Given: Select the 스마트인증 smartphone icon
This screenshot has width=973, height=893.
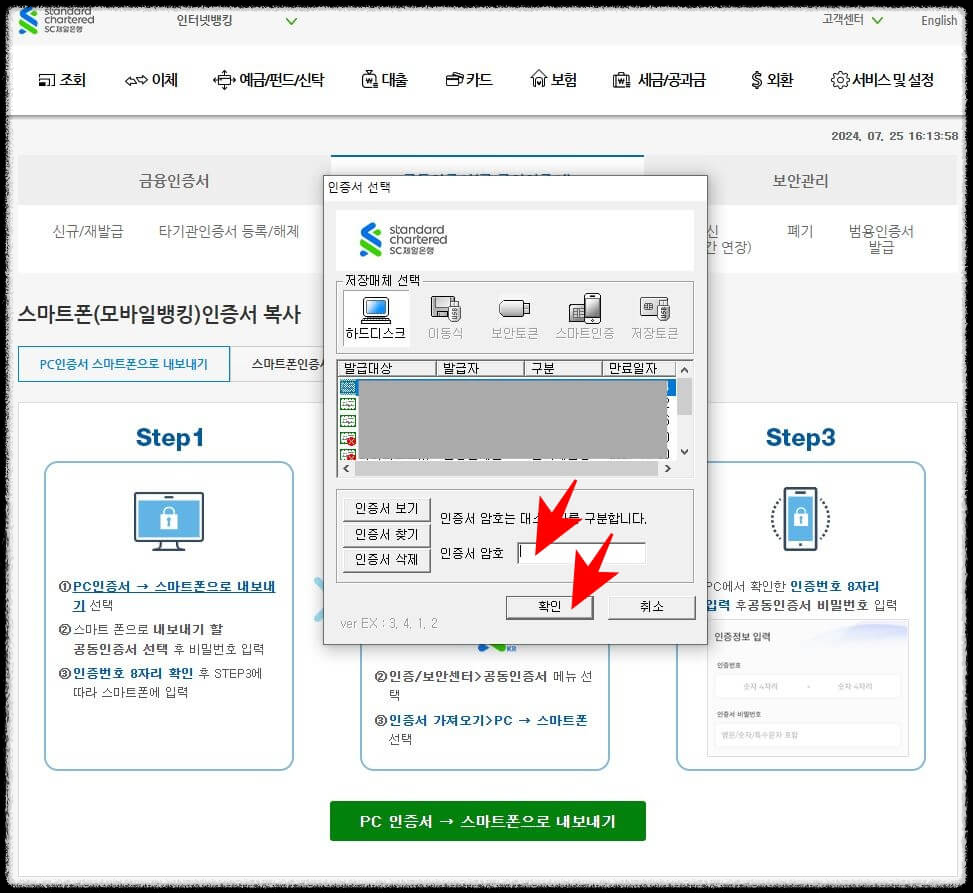Looking at the screenshot, I should [x=585, y=318].
